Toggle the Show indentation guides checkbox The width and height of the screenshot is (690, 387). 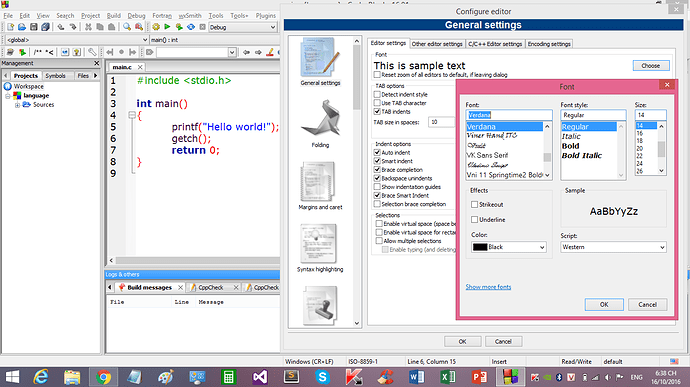pos(377,187)
